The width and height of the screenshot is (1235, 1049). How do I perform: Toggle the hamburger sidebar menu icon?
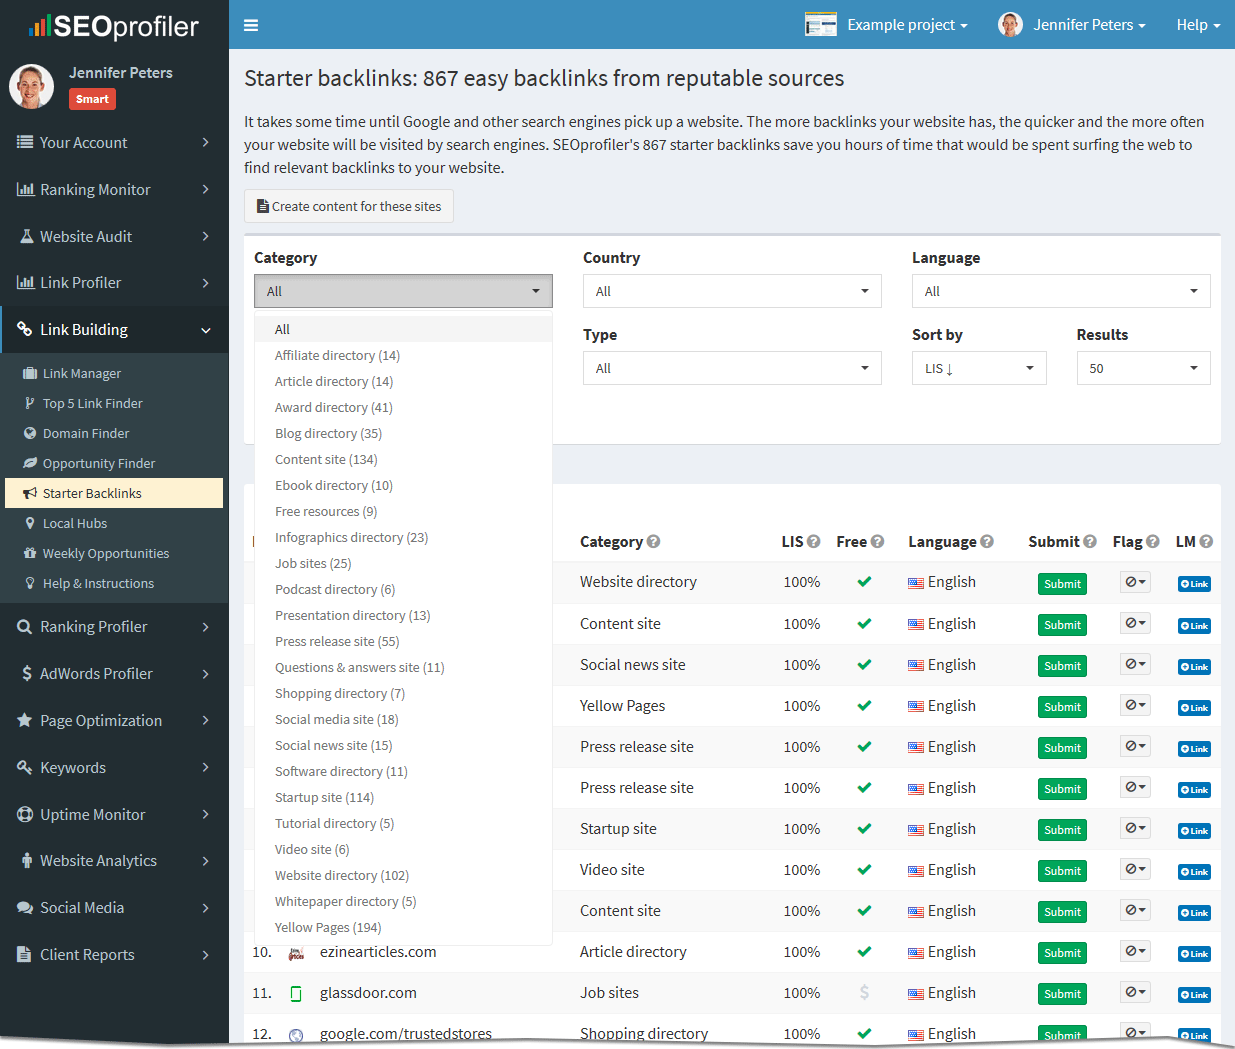pos(251,25)
